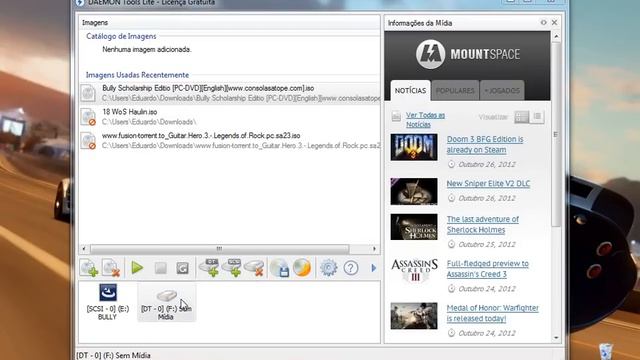The width and height of the screenshot is (640, 360).
Task: Click the image list scroll left arrow
Action: click(x=84, y=249)
